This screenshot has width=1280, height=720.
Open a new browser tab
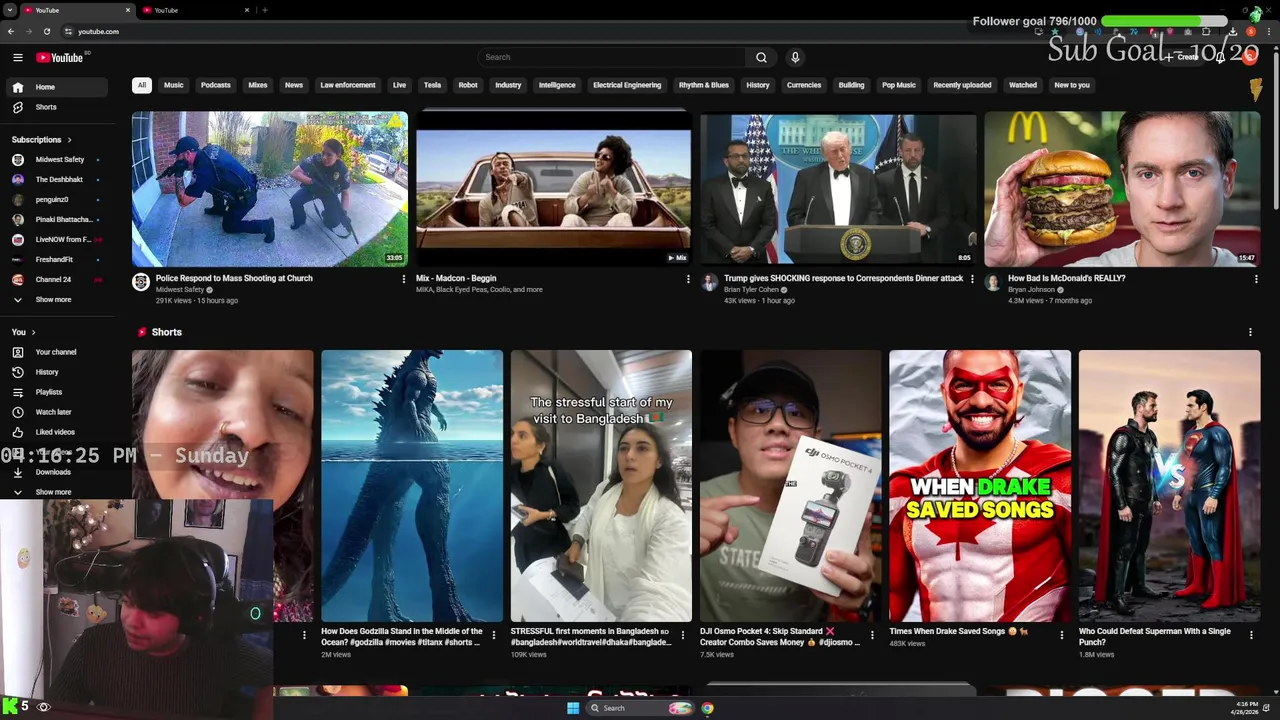coord(265,10)
